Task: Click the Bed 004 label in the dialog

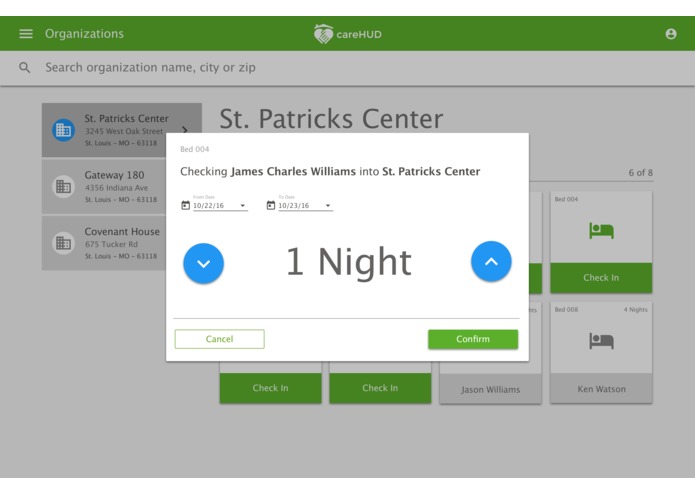Action: pyautogui.click(x=195, y=149)
